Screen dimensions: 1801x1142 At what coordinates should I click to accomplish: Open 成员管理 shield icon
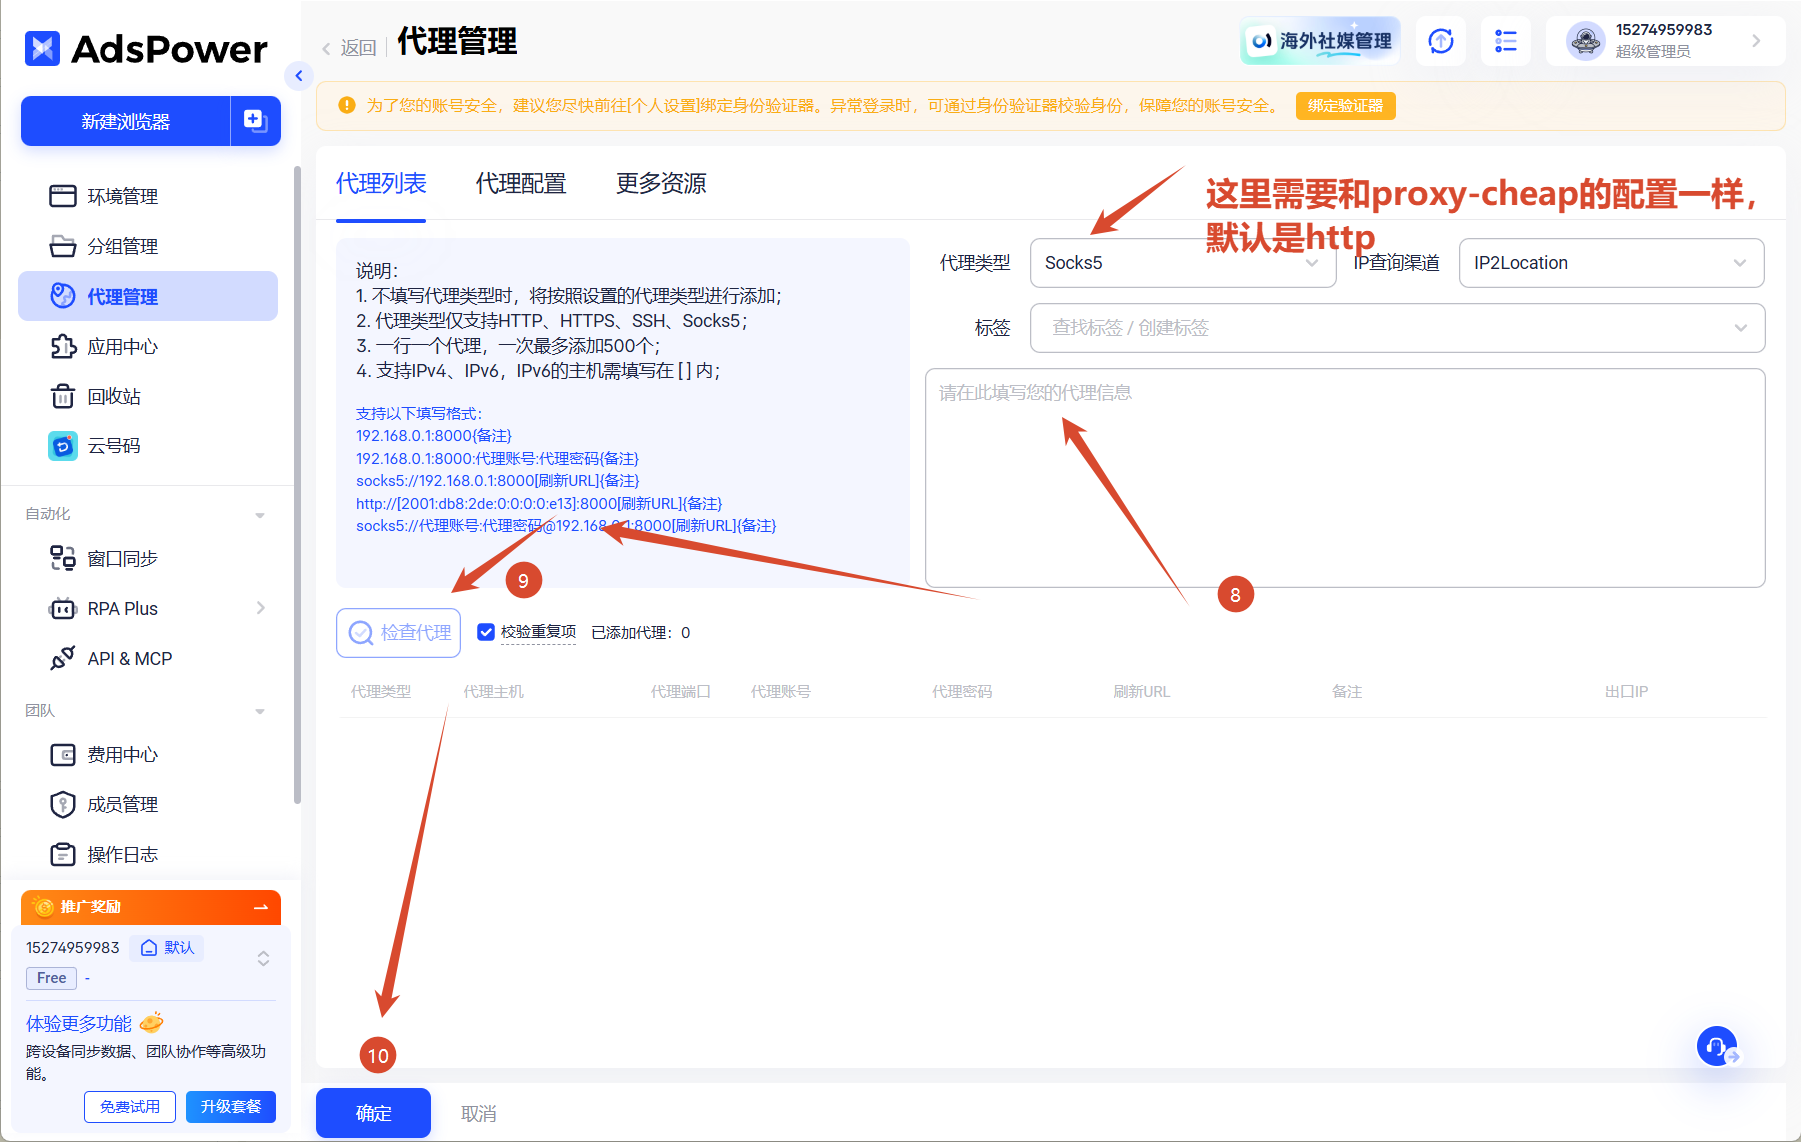pyautogui.click(x=63, y=804)
